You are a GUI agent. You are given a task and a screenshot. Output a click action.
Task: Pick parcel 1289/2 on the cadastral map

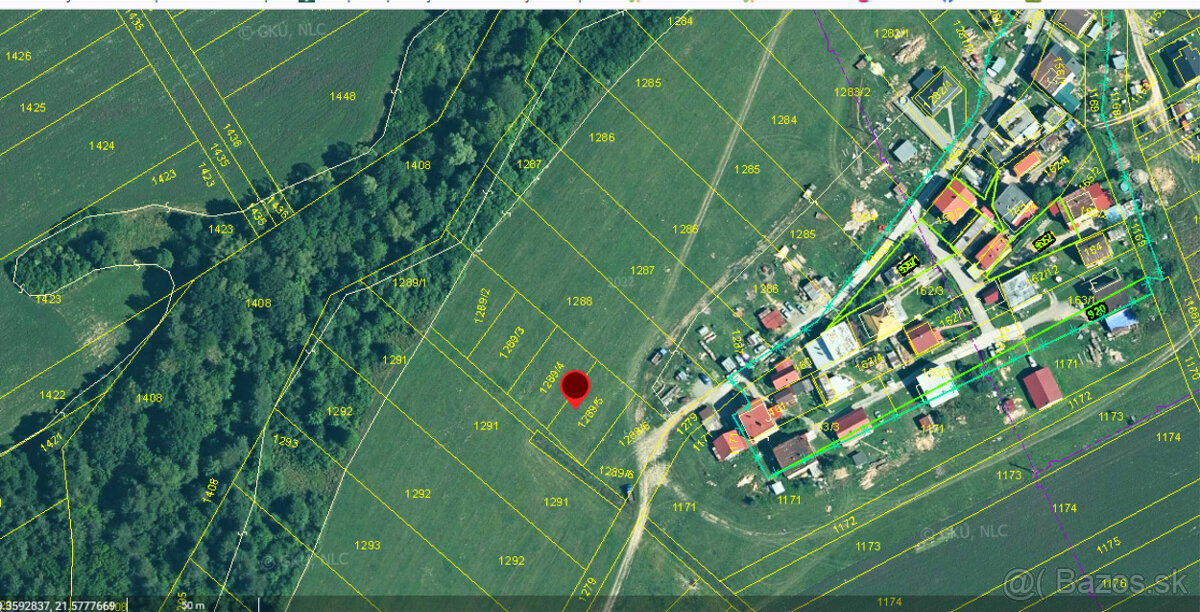482,304
